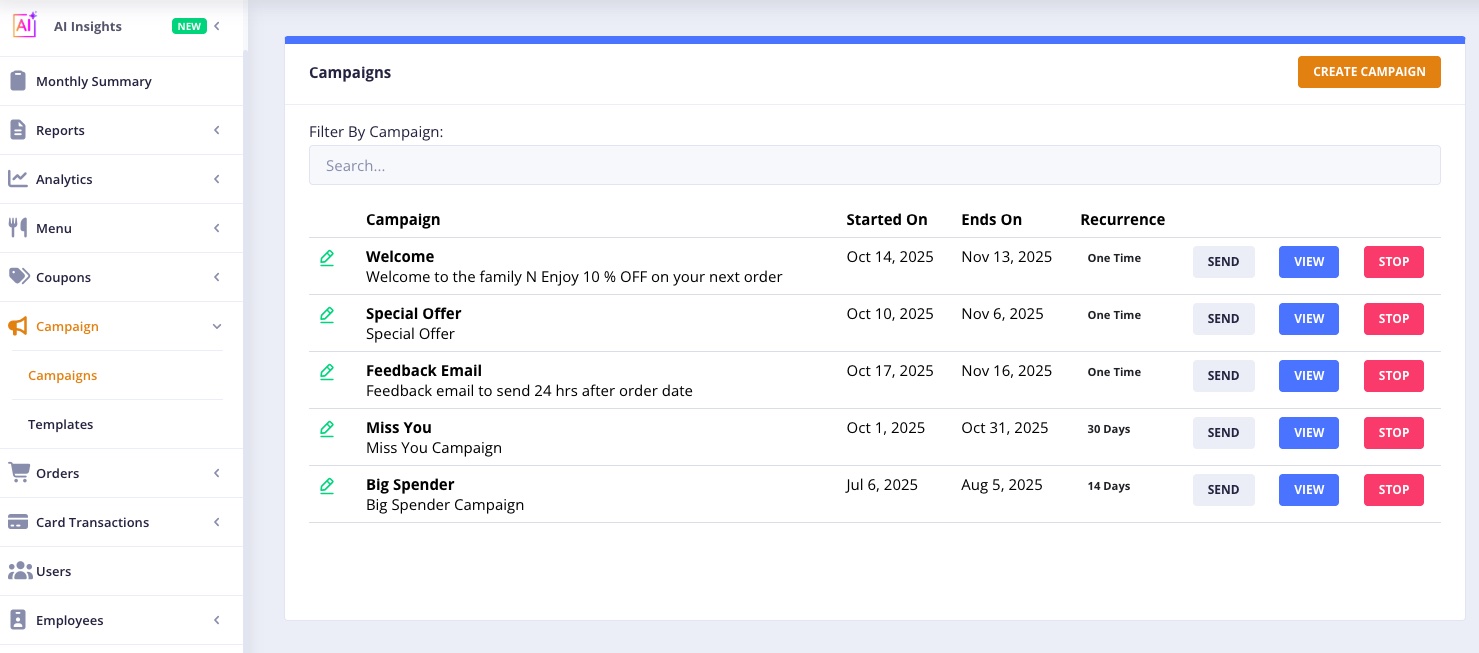Click the edit pencil icon for Welcome campaign
Screen dimensions: 1479x653
pos(327,258)
